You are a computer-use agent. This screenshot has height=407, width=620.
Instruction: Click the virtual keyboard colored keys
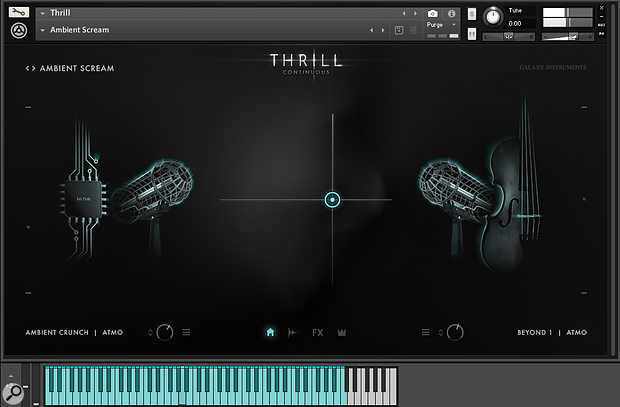(x=196, y=386)
